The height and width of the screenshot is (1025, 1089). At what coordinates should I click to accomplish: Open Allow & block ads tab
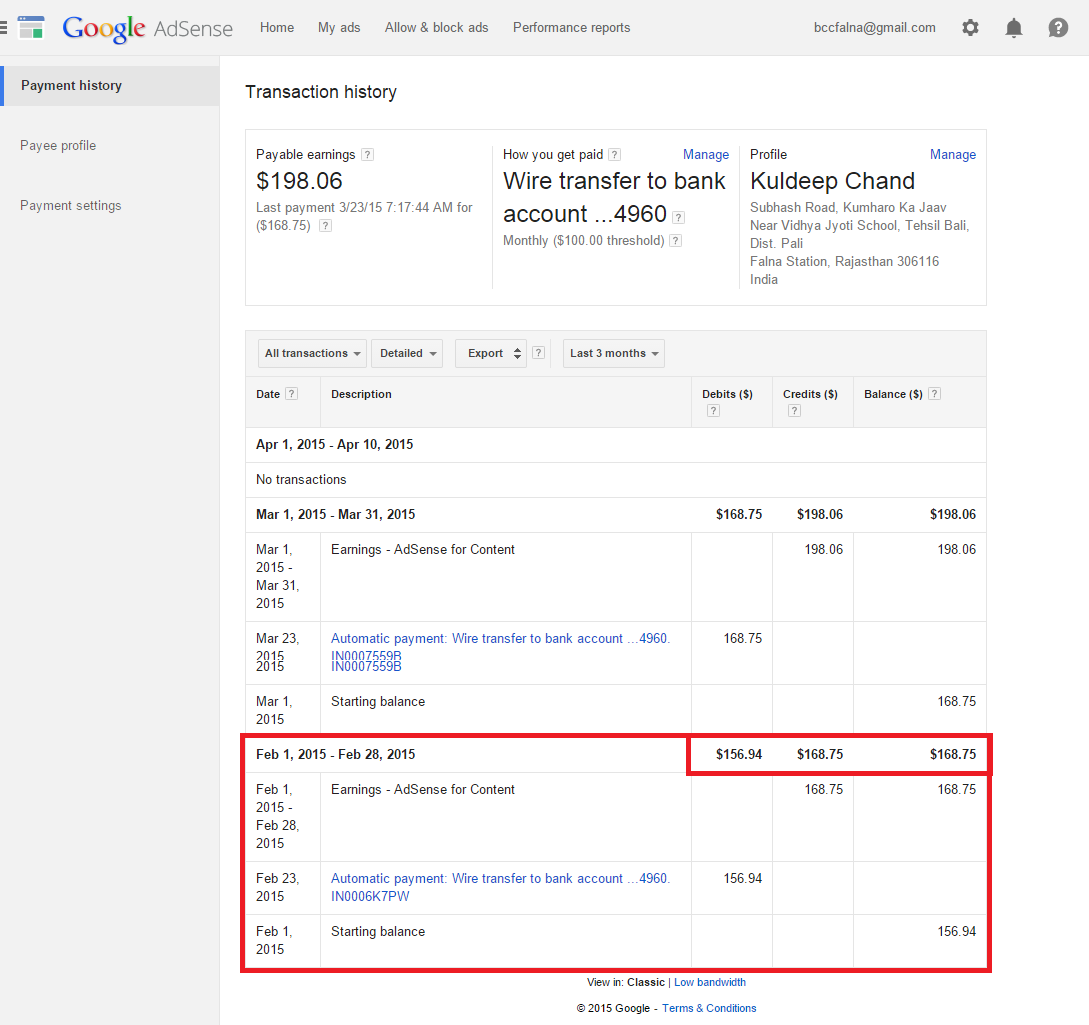436,28
